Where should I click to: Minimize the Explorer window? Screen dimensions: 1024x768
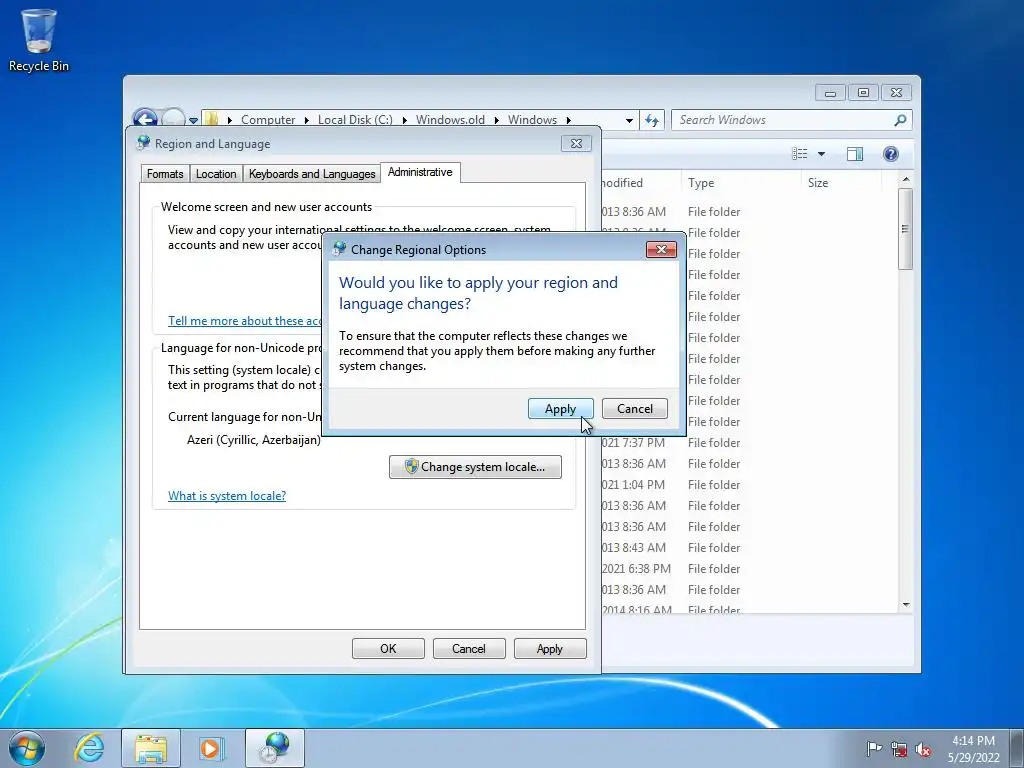tap(830, 93)
